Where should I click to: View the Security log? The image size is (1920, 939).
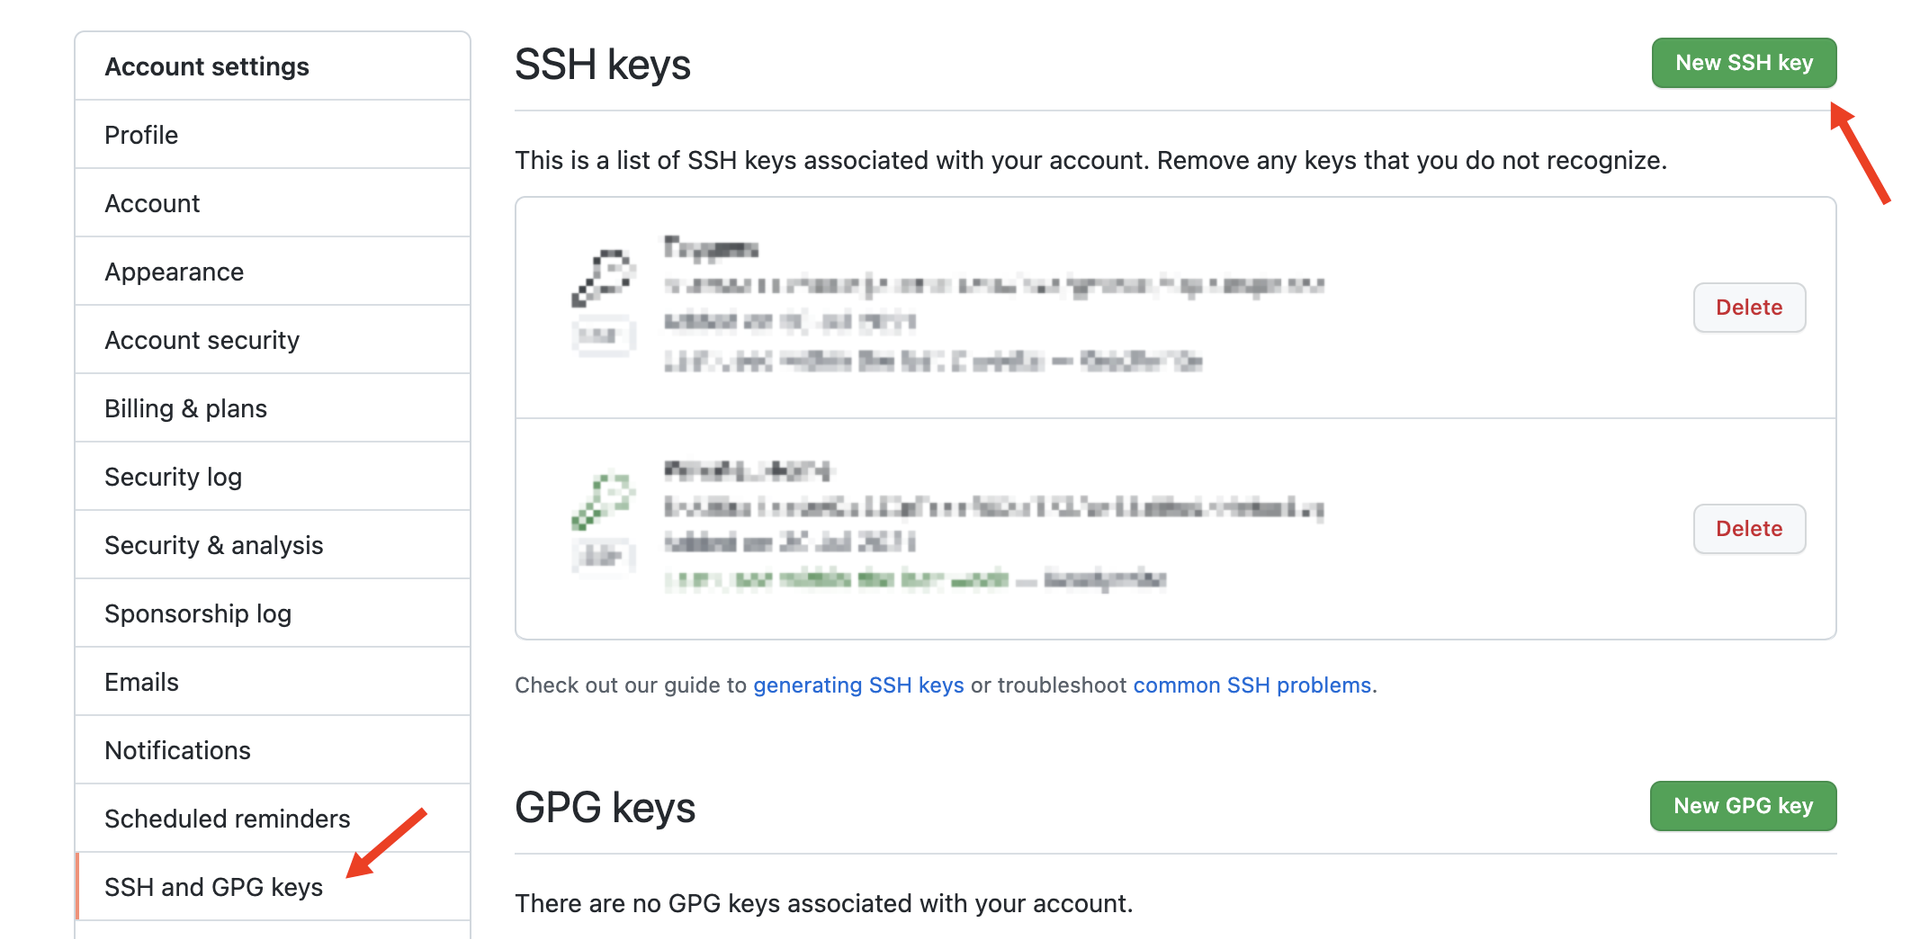tap(273, 477)
